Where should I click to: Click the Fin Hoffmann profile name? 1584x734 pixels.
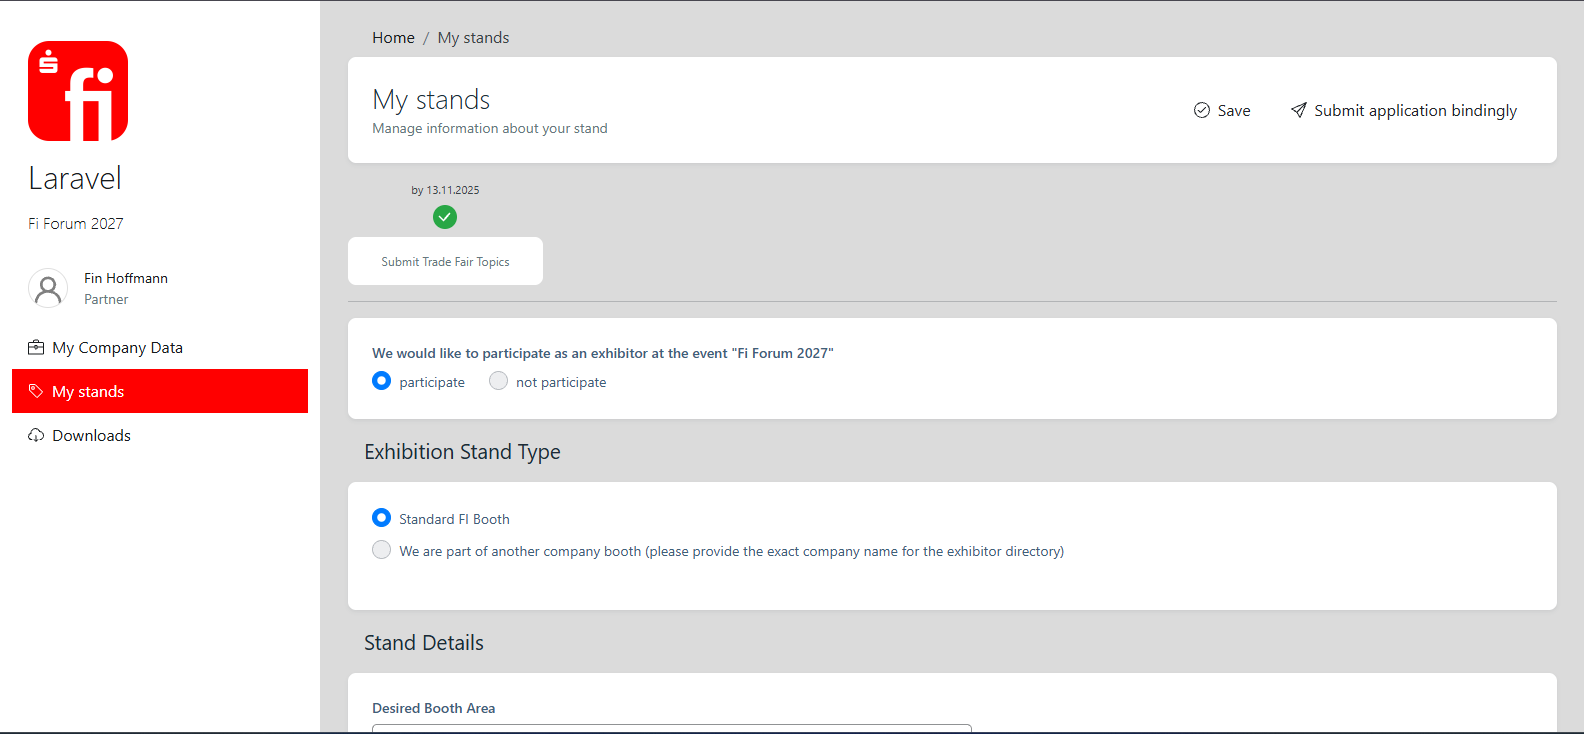pos(126,278)
